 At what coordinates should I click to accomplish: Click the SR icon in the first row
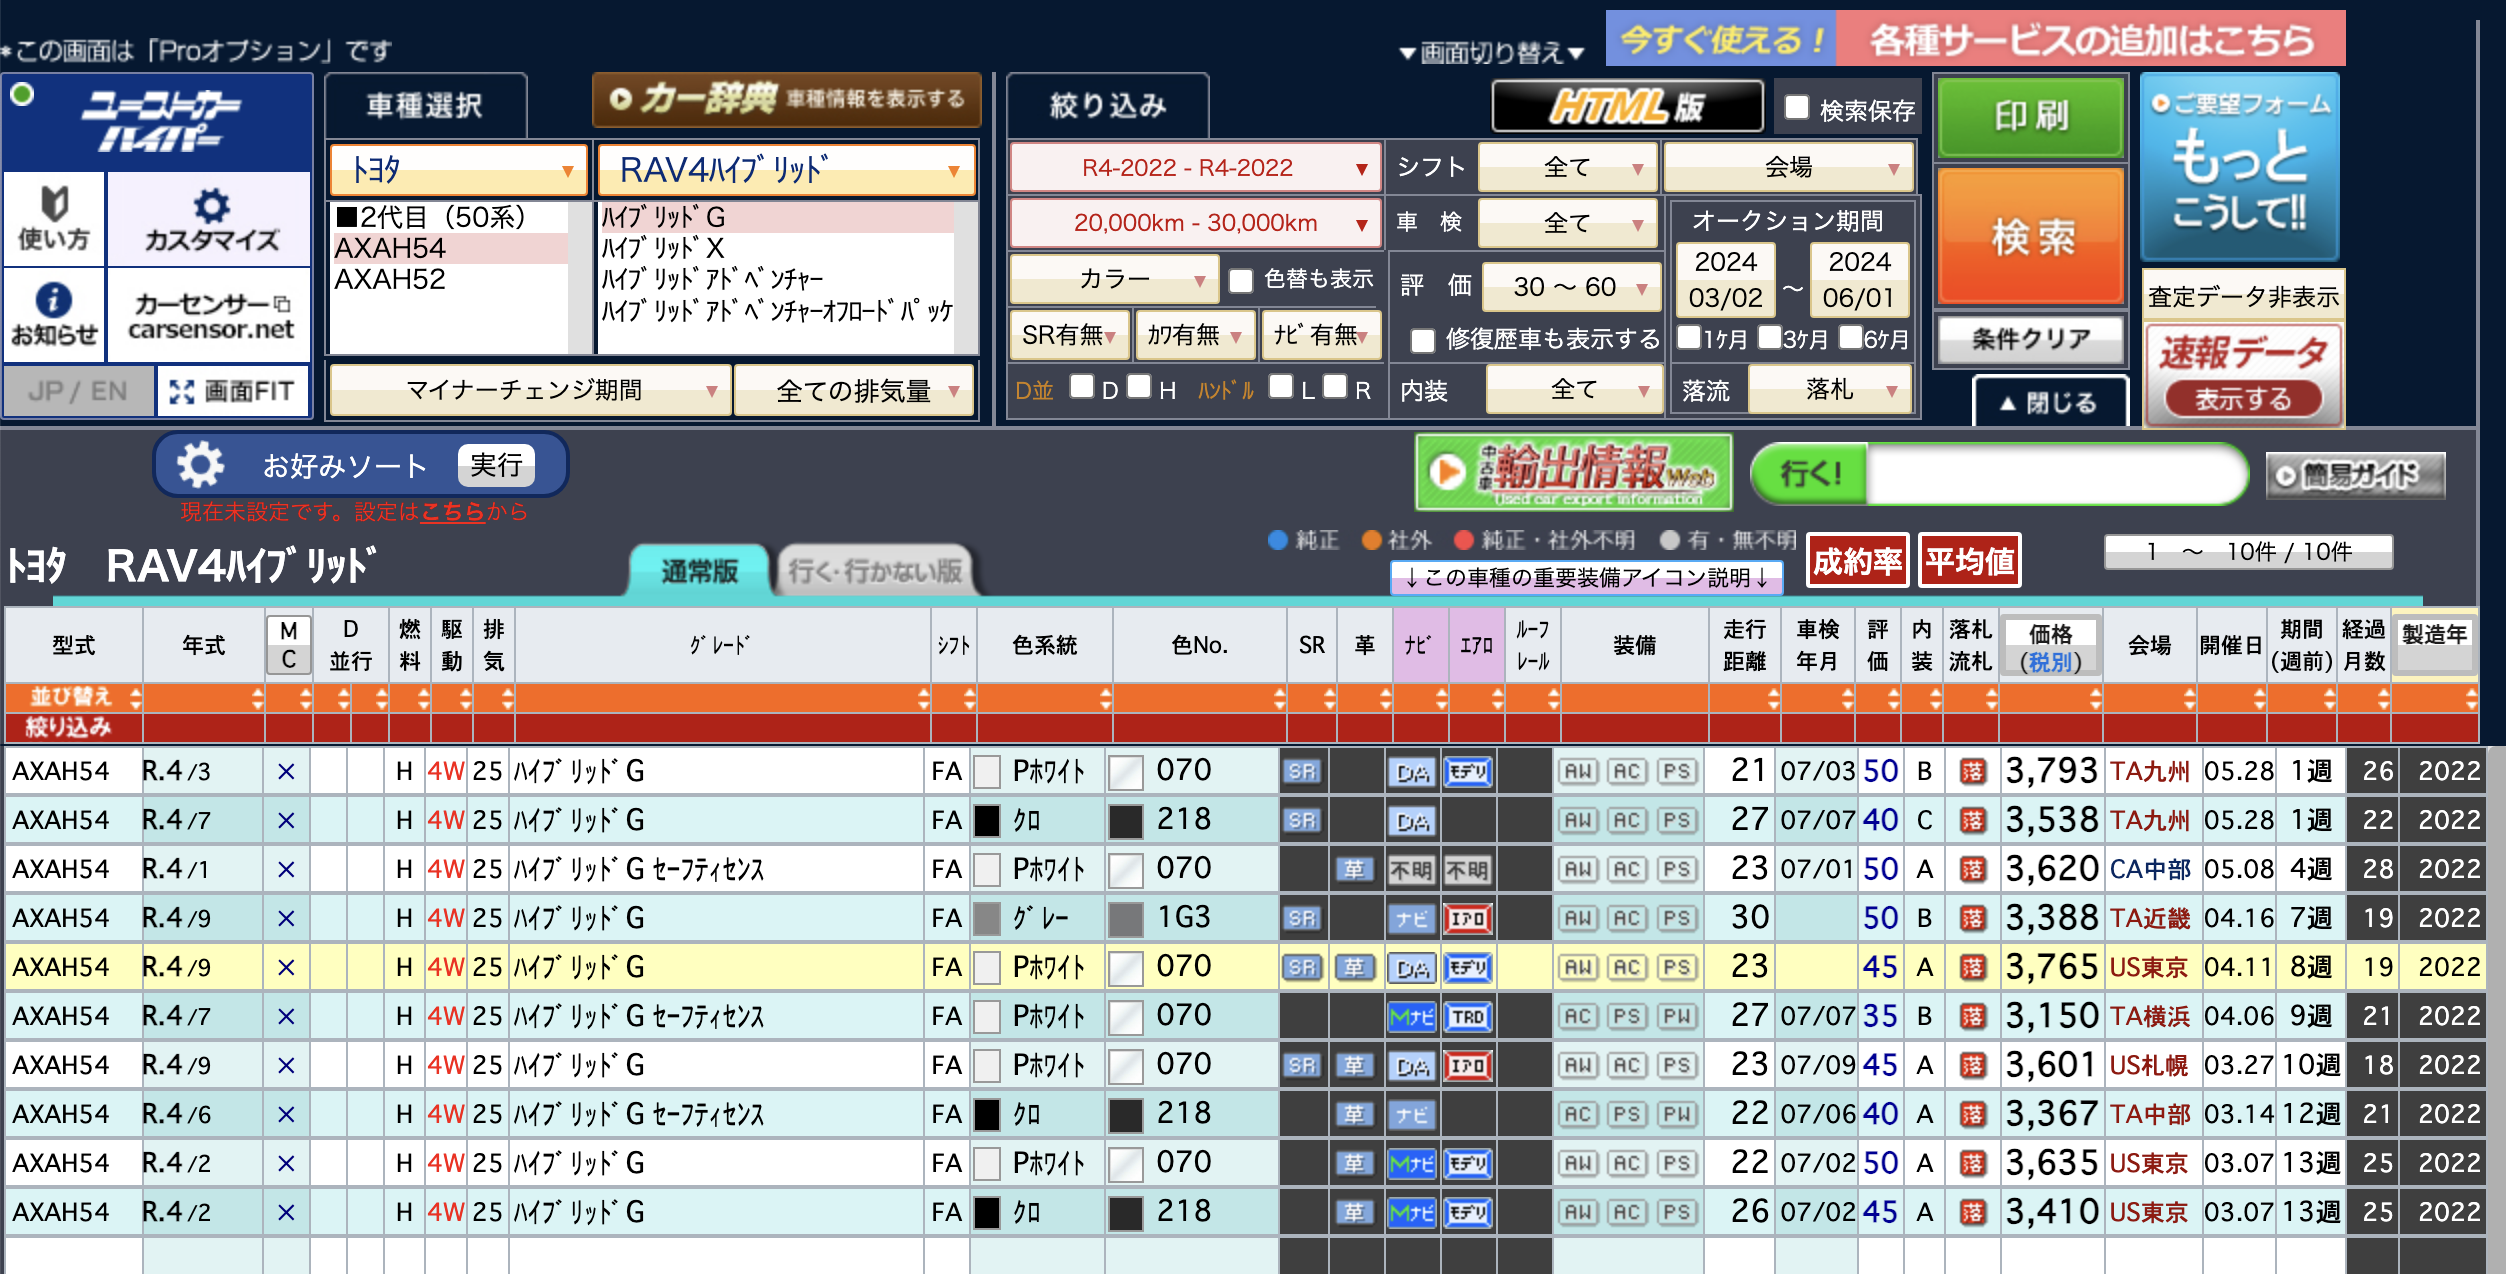[x=1302, y=772]
